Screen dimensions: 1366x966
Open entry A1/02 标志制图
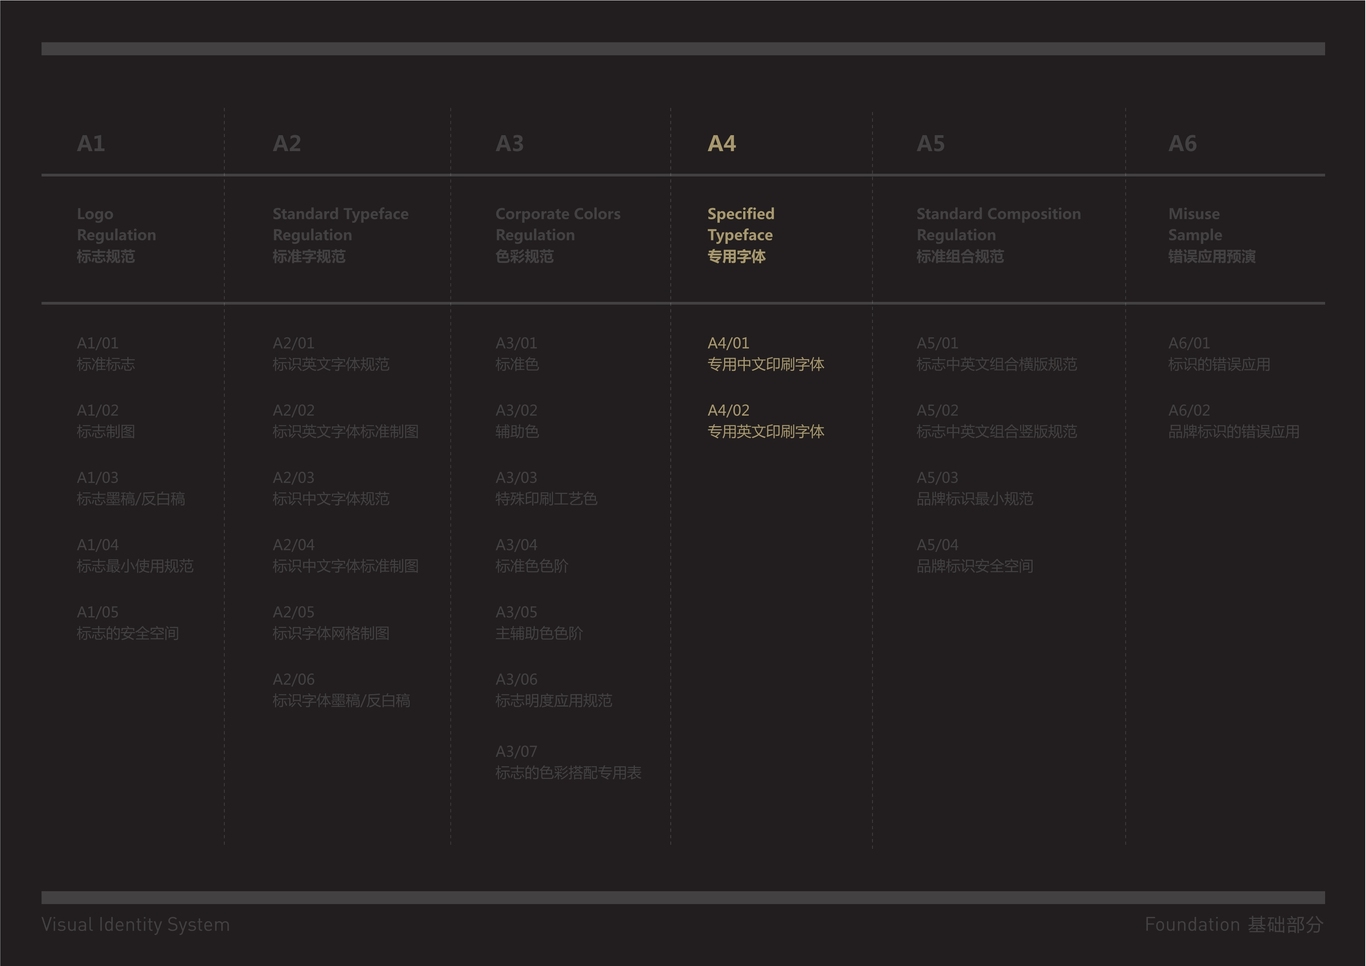(x=106, y=421)
